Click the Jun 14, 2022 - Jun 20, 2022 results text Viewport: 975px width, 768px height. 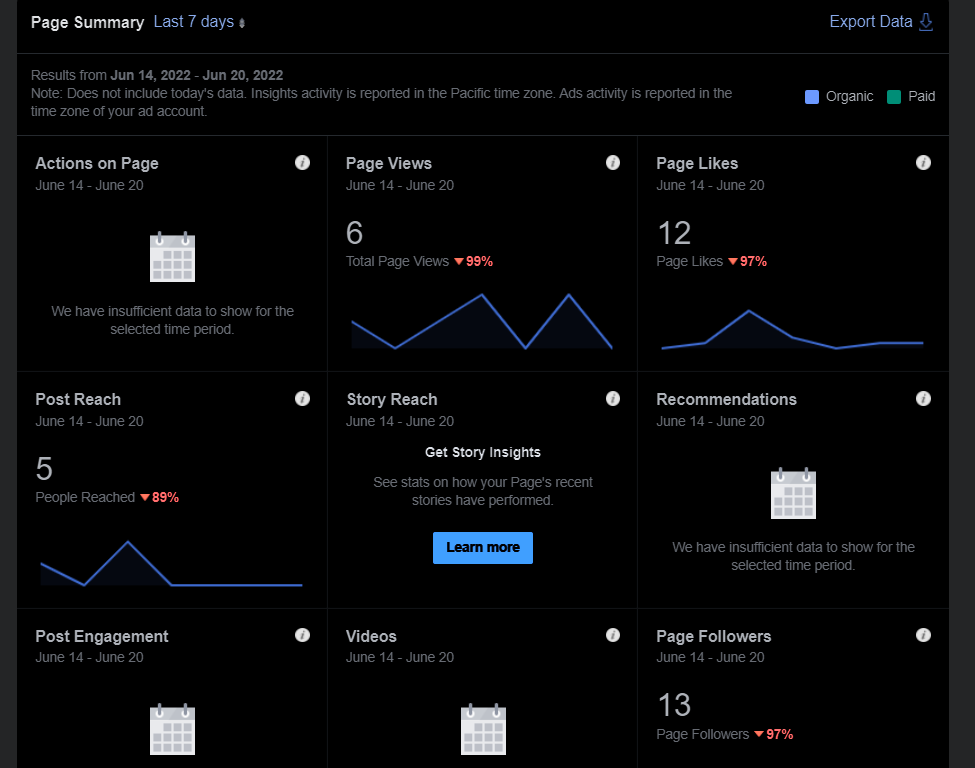pyautogui.click(x=196, y=75)
